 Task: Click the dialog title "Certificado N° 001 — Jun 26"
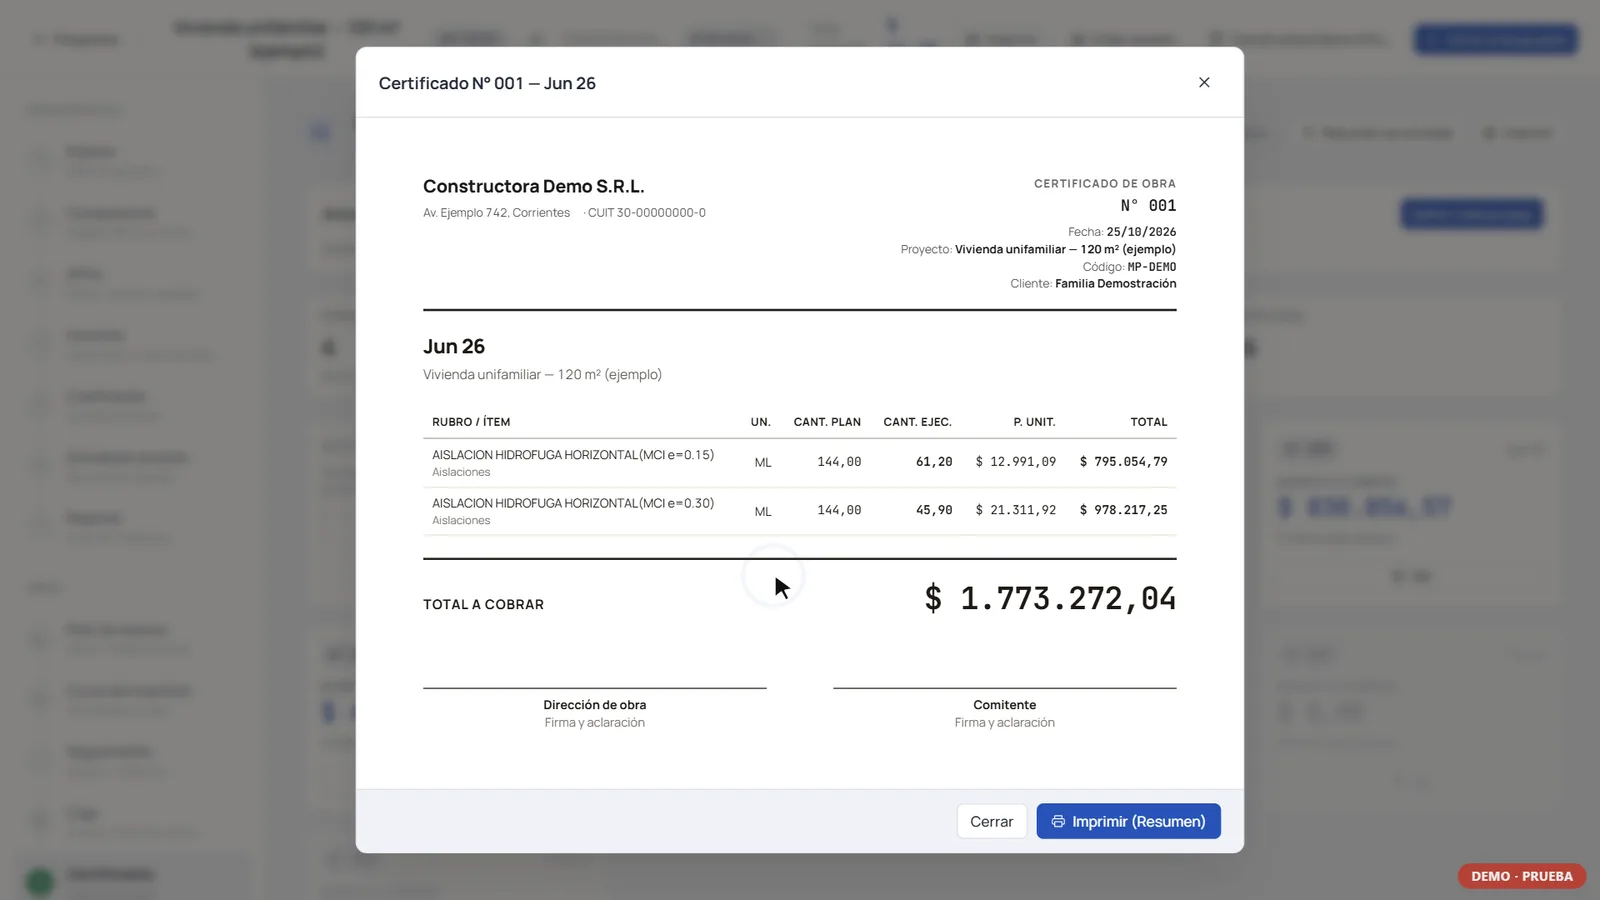(487, 83)
